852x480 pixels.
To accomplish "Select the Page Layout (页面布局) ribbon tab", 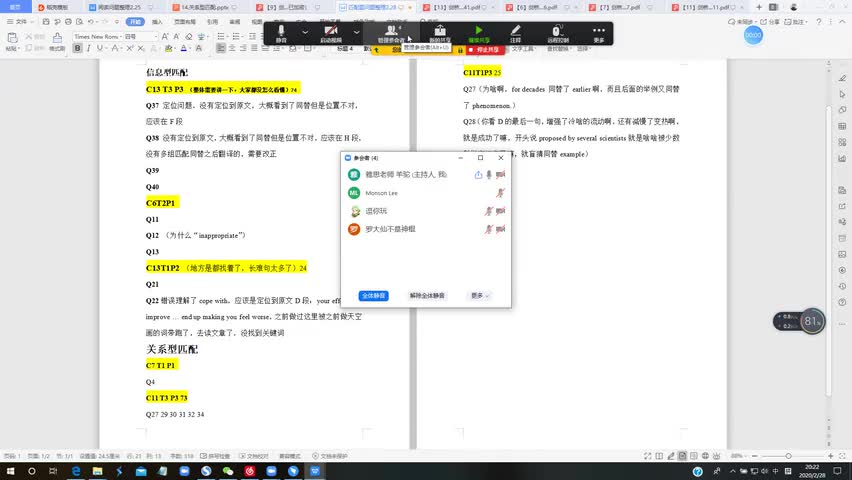I will click(x=185, y=22).
